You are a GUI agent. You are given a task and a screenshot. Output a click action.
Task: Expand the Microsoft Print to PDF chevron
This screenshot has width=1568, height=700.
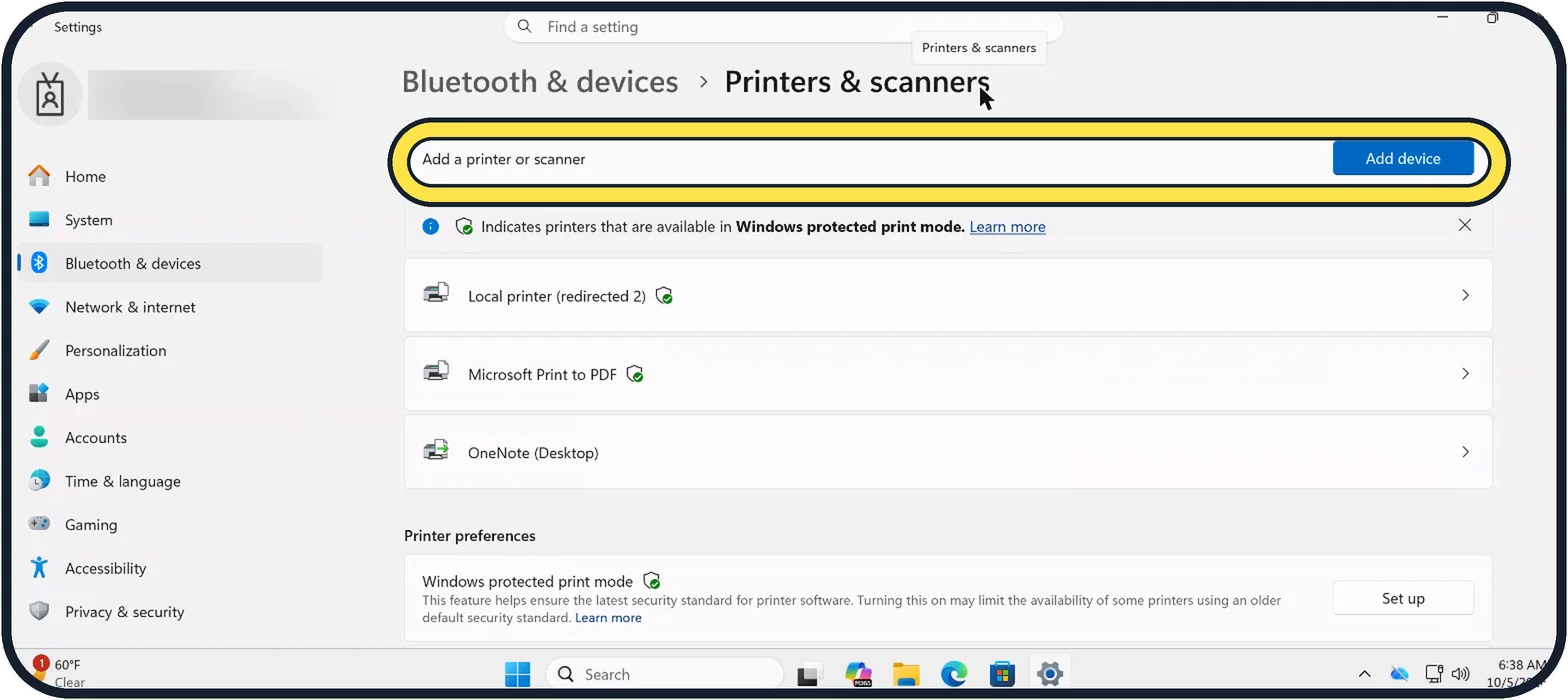[x=1466, y=373]
